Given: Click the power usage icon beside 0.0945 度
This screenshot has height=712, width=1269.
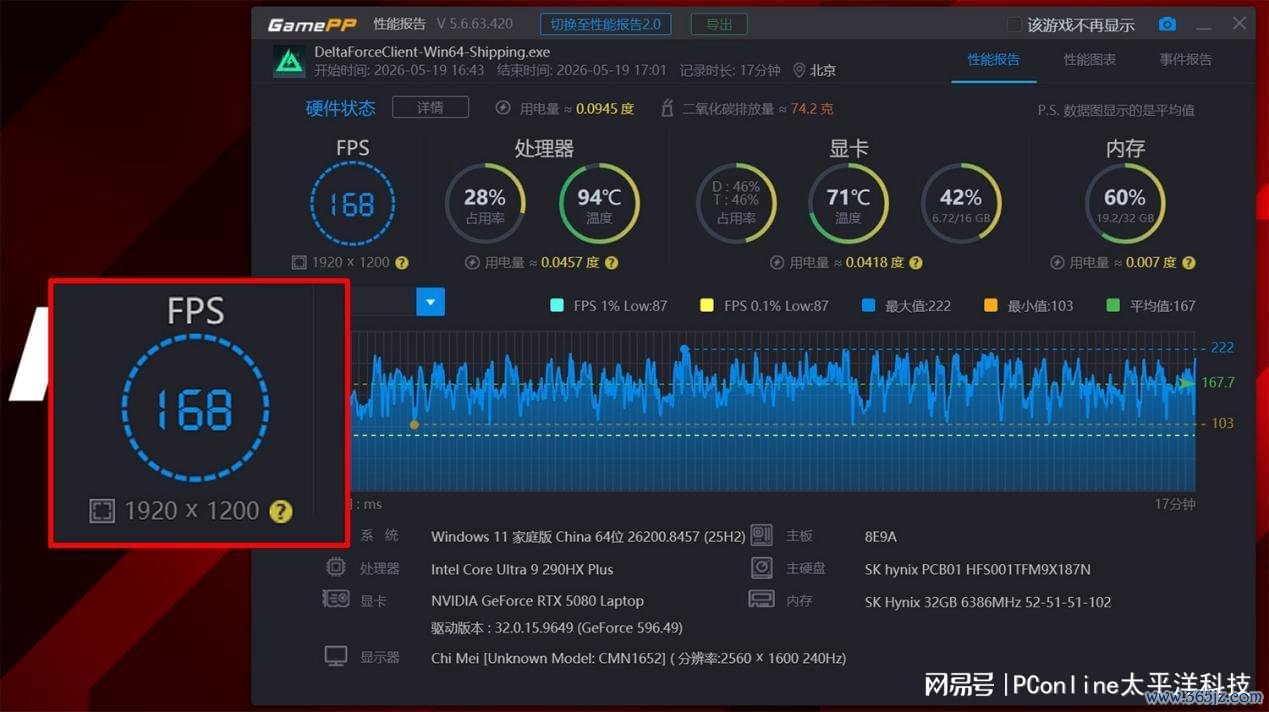Looking at the screenshot, I should (503, 108).
